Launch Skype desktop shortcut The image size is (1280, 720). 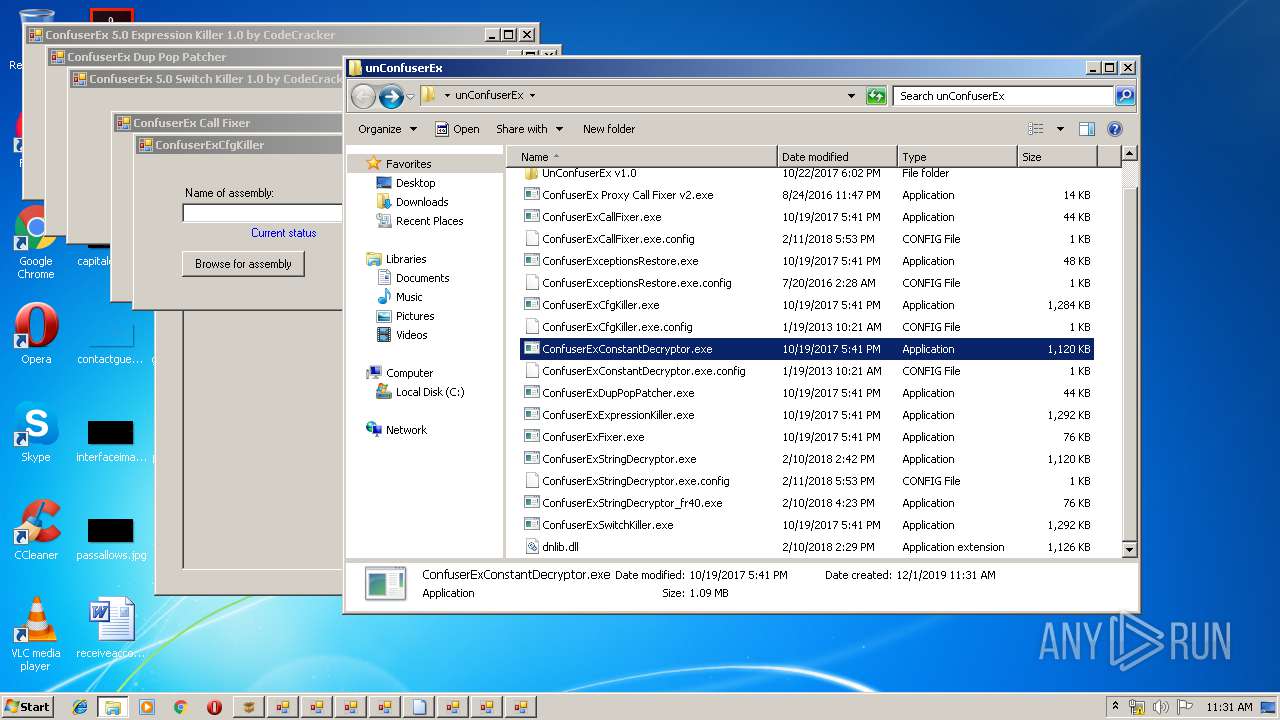coord(36,433)
